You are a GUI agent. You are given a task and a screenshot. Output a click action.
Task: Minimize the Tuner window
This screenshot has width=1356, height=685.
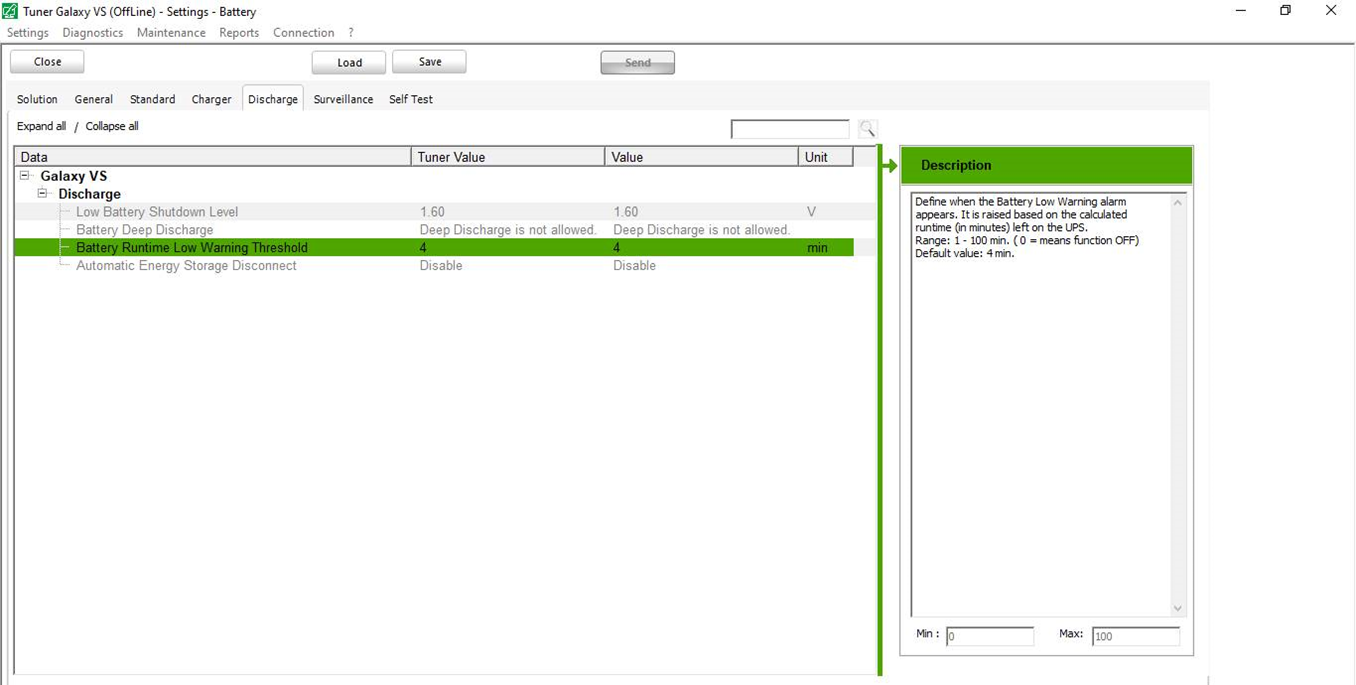point(1240,11)
